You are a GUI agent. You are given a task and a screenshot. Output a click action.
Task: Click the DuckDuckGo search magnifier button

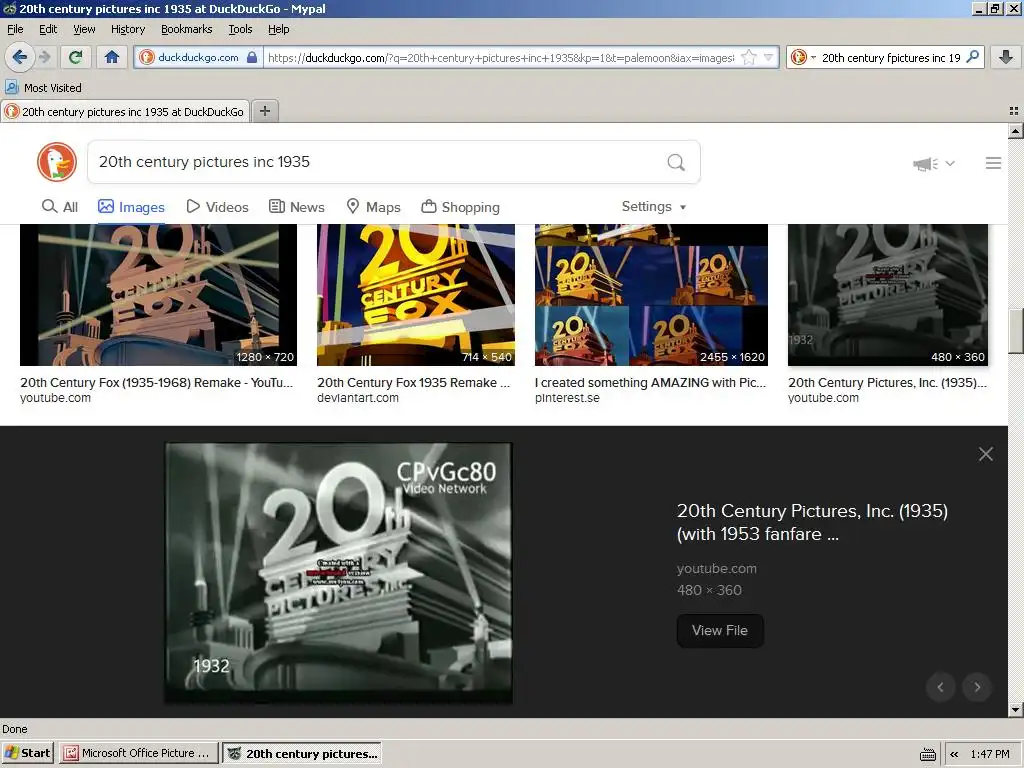point(676,162)
